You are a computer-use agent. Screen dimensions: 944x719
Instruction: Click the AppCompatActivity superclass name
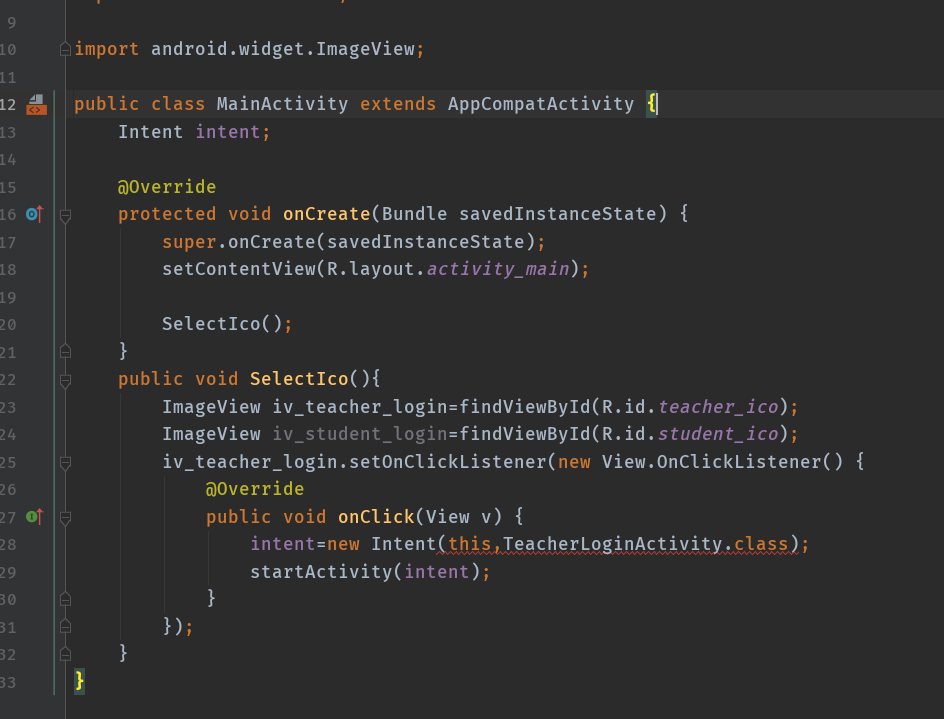coord(540,104)
